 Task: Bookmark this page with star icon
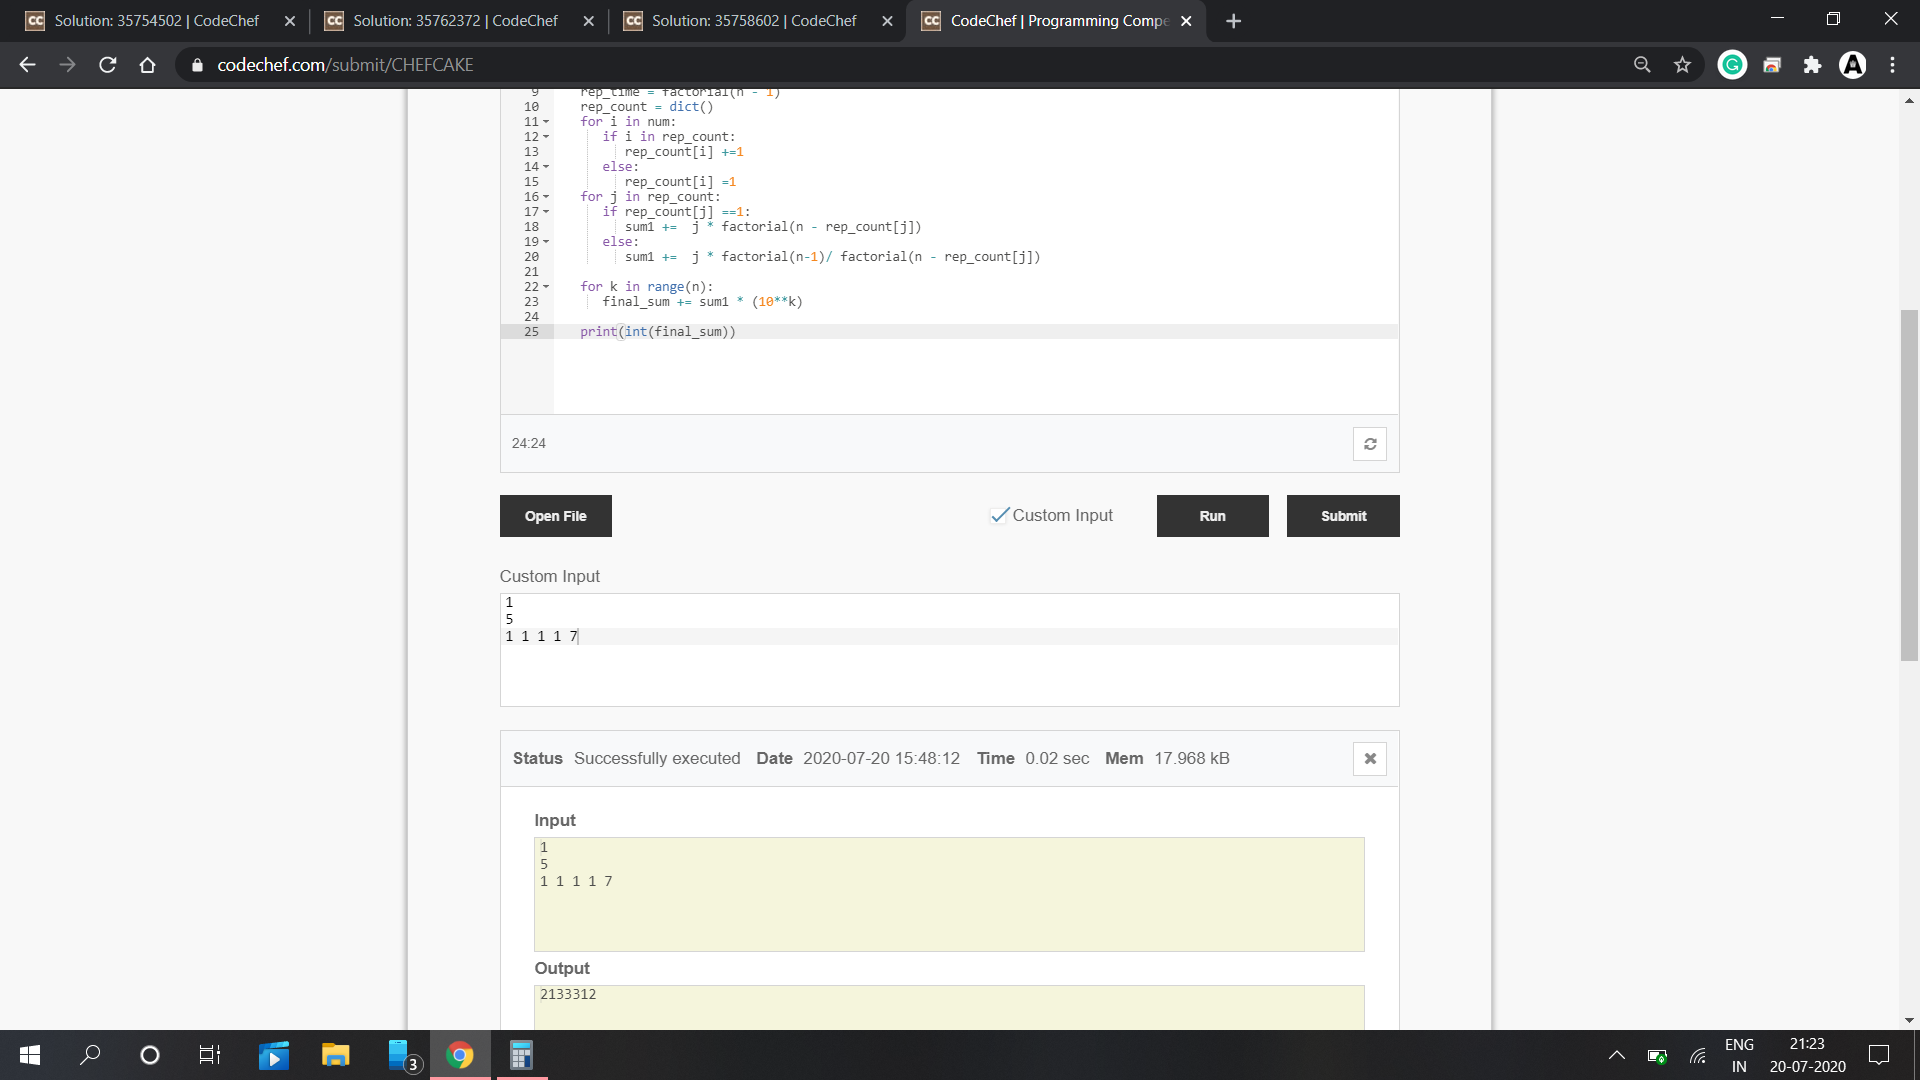click(x=1682, y=65)
